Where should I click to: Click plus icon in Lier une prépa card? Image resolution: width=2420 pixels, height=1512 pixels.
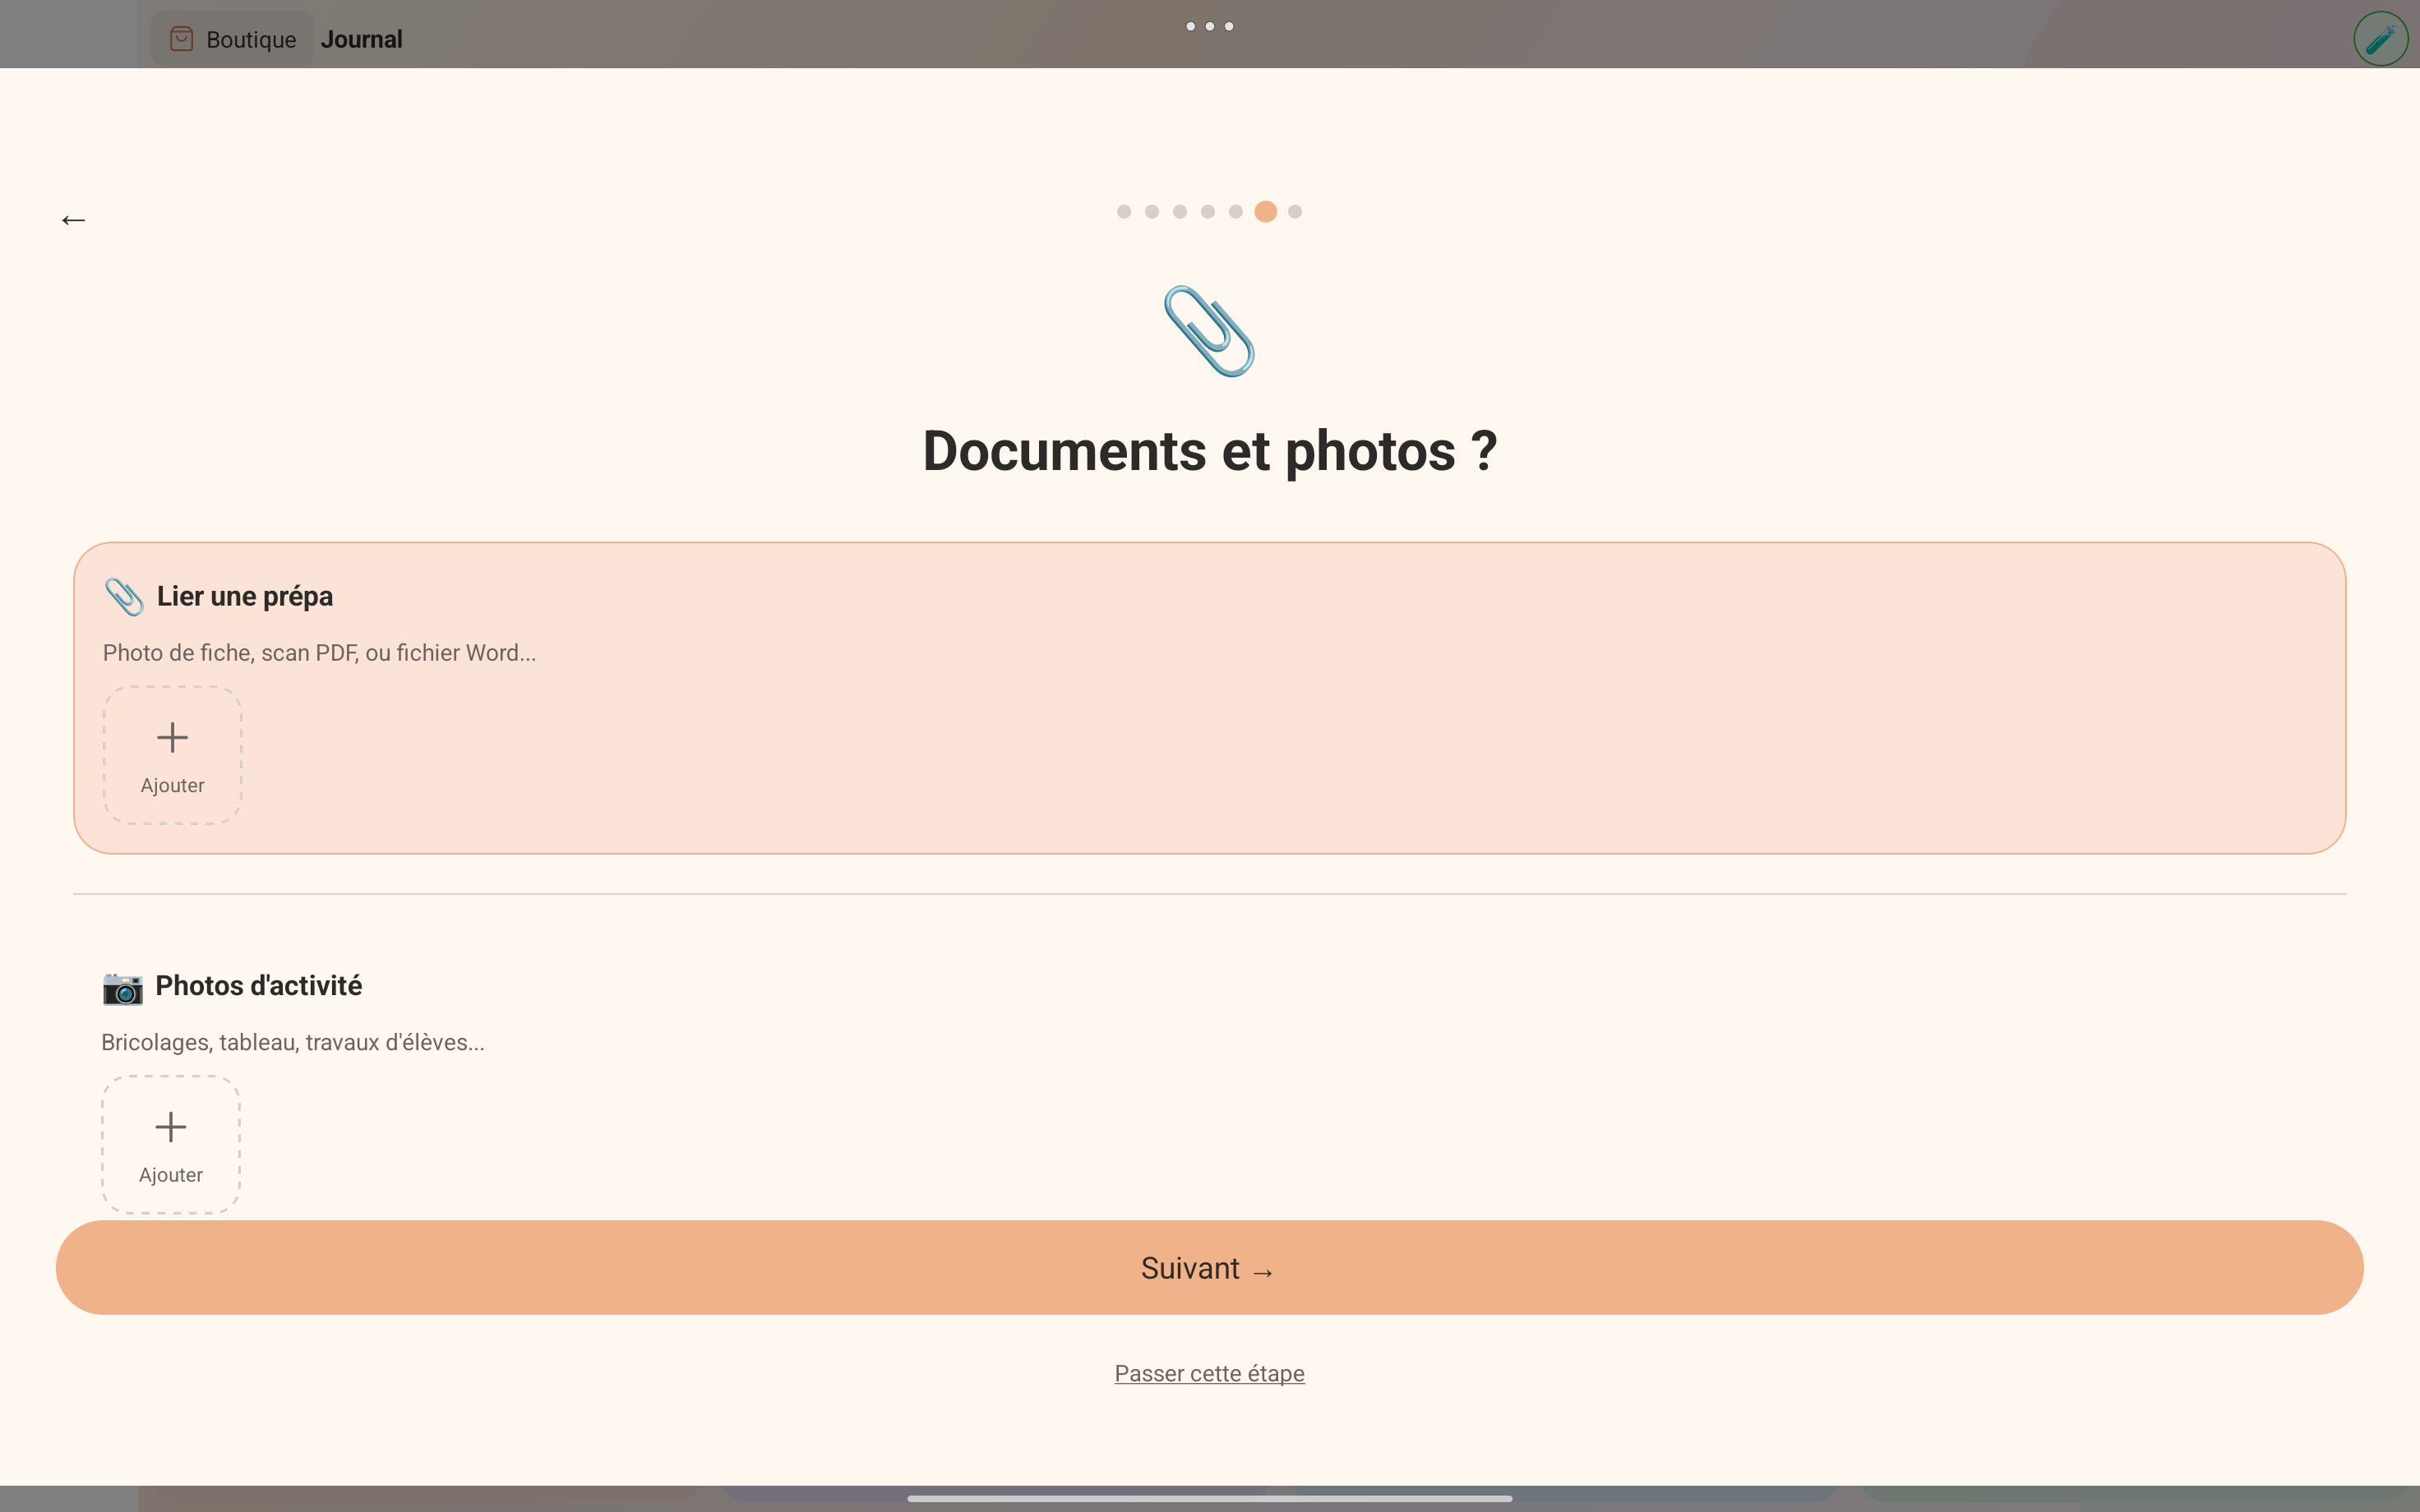[x=172, y=737]
